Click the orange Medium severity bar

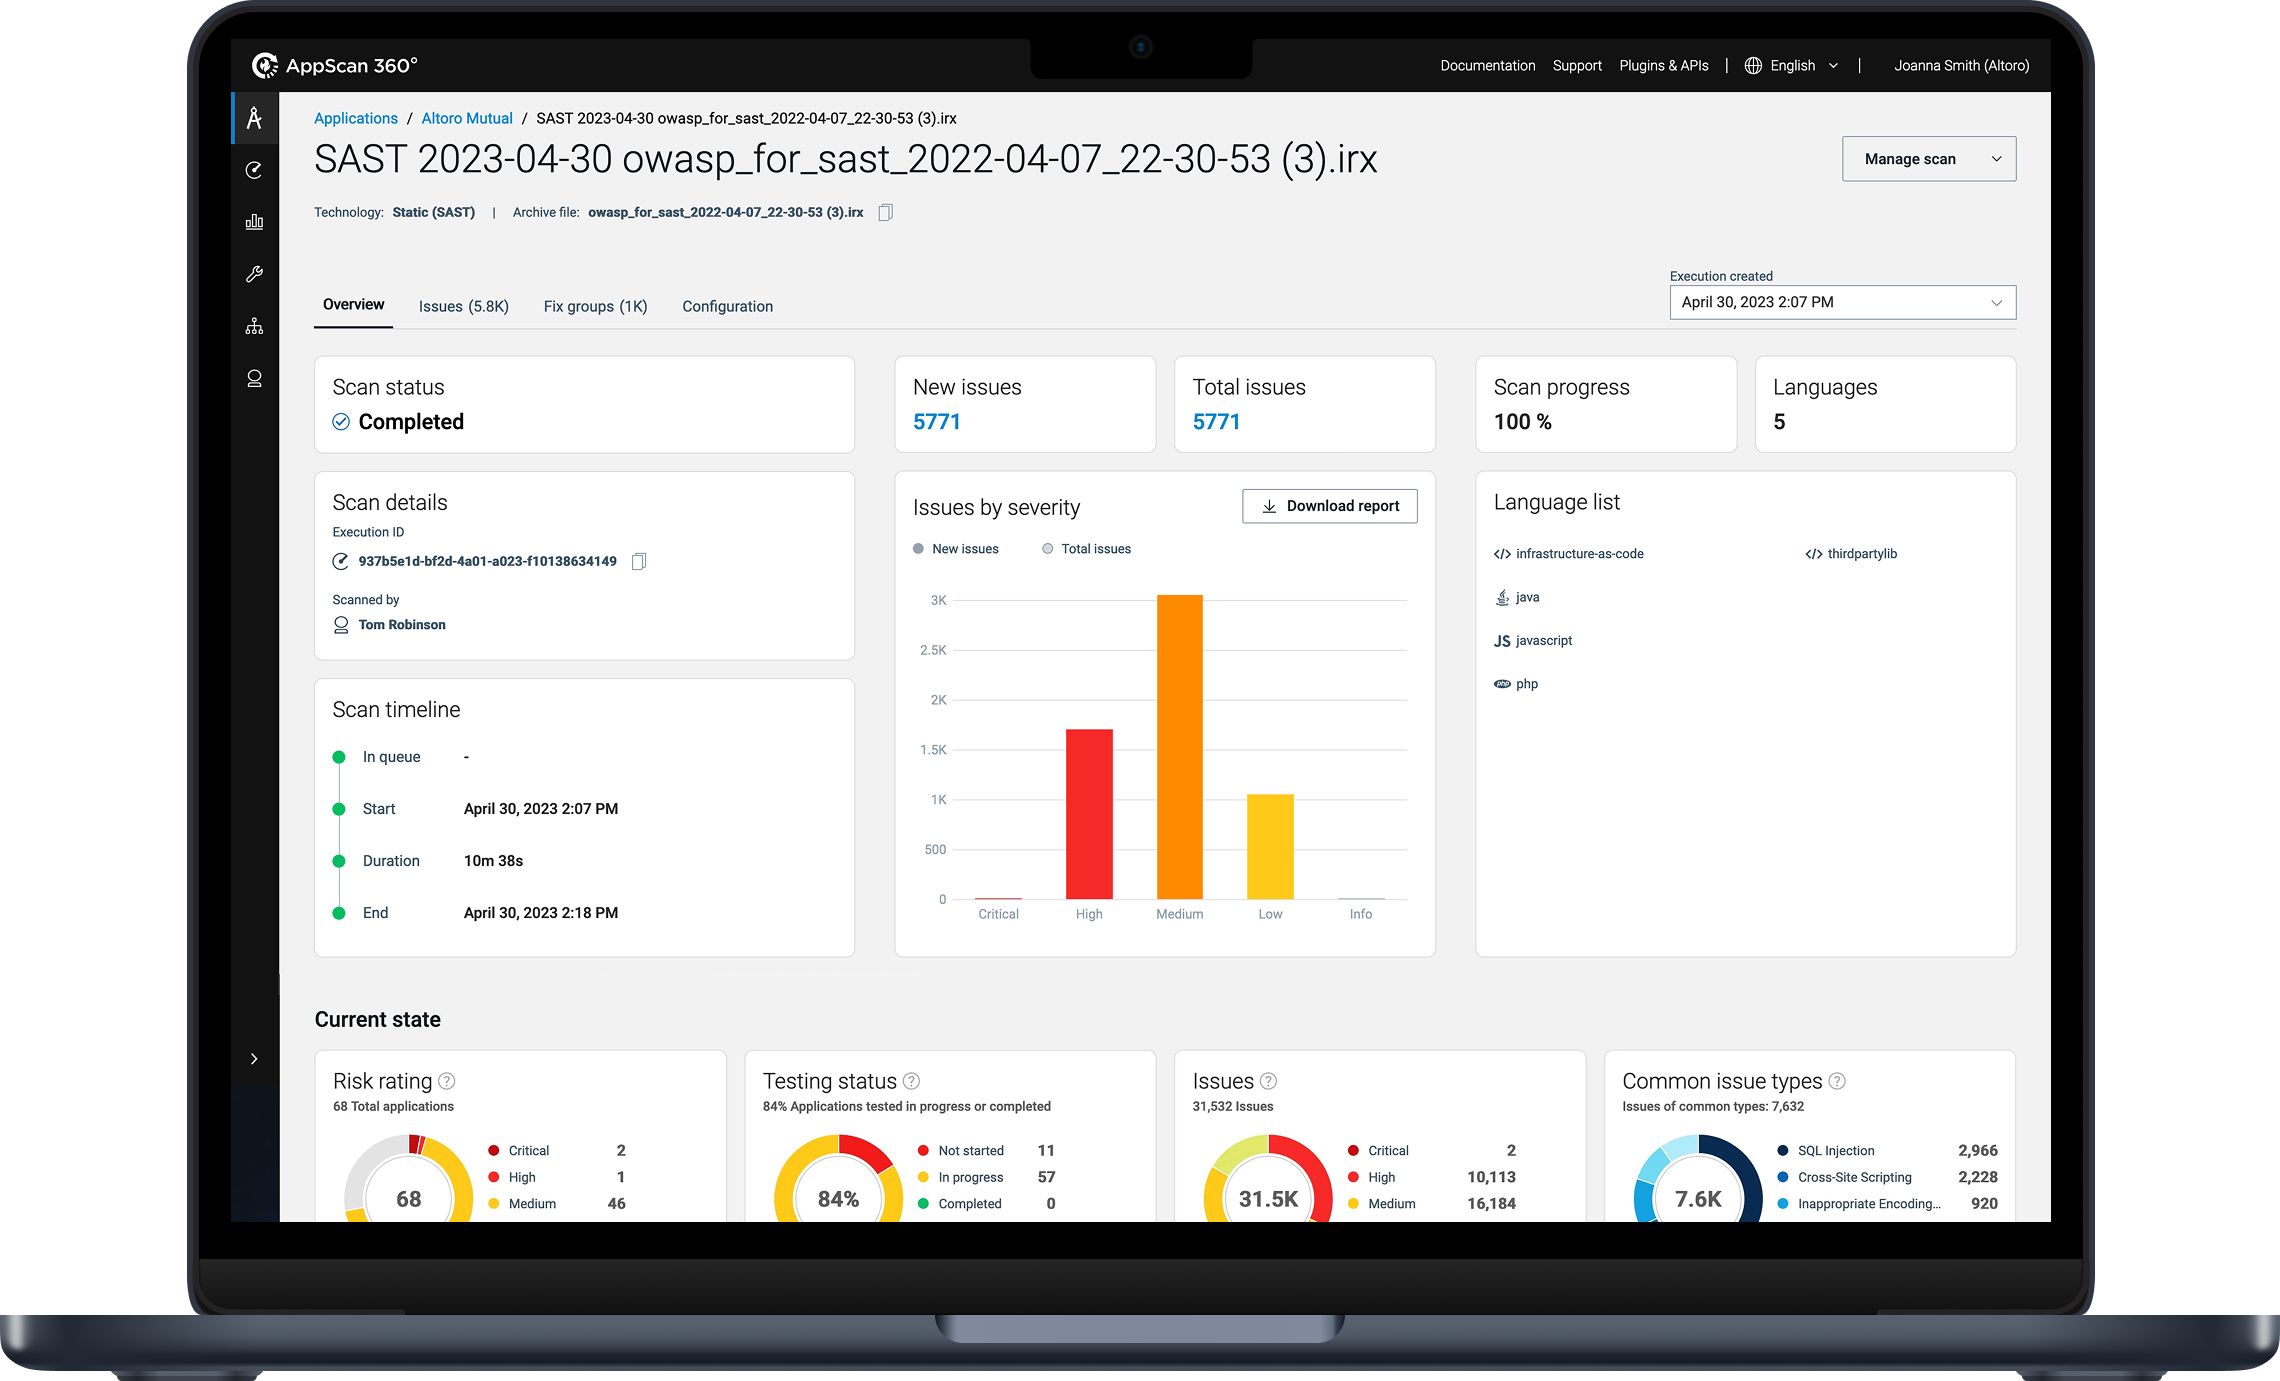click(x=1179, y=746)
